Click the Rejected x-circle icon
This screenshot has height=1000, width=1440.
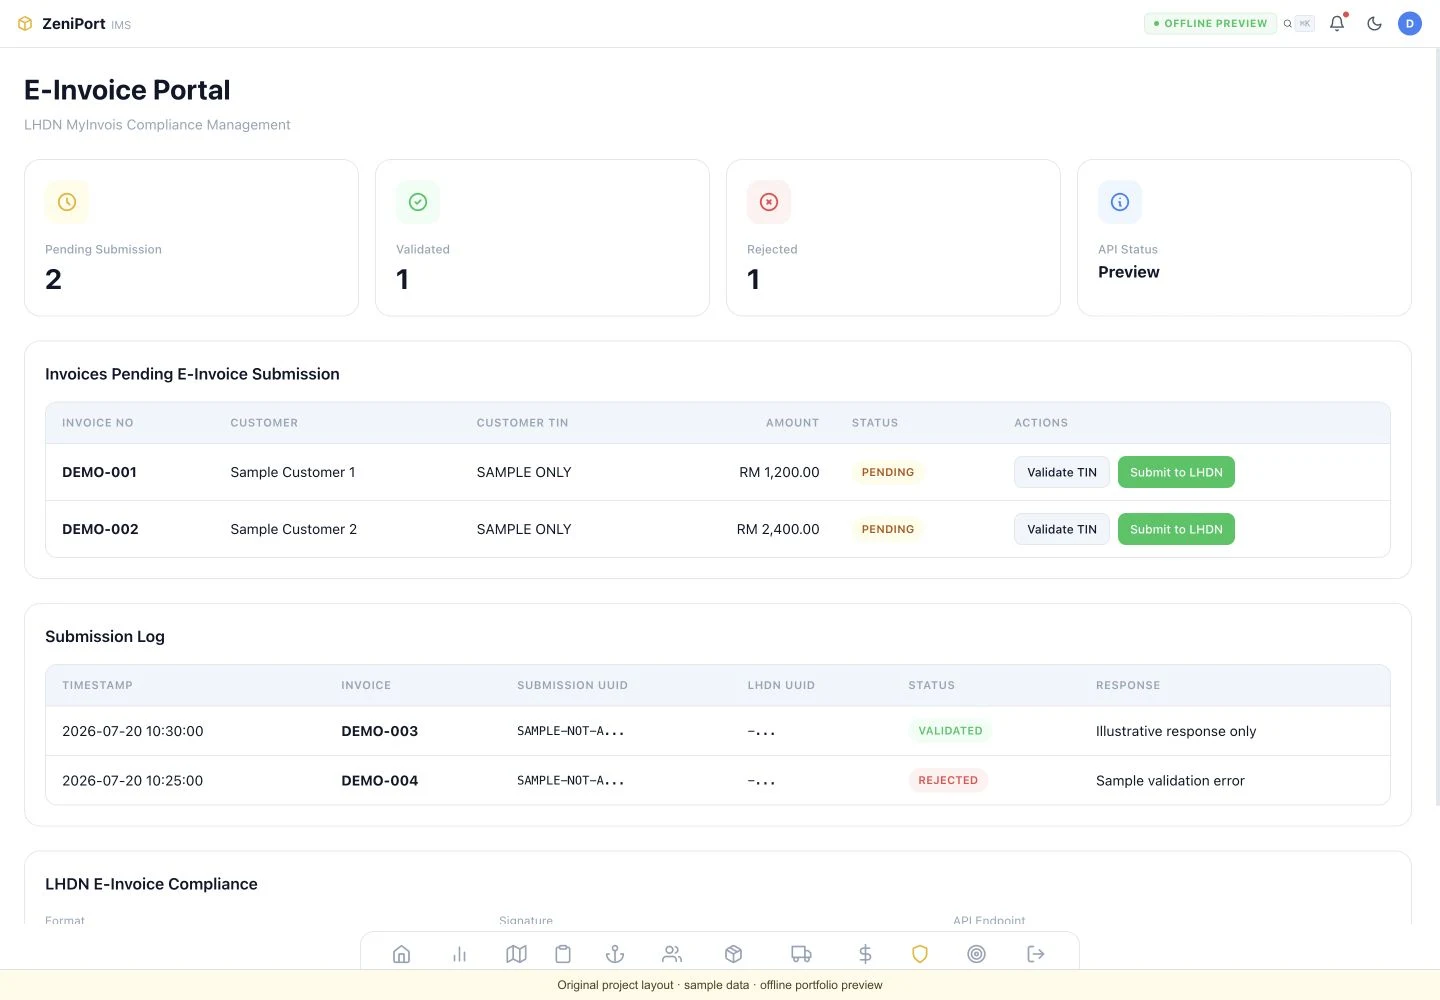pos(769,202)
